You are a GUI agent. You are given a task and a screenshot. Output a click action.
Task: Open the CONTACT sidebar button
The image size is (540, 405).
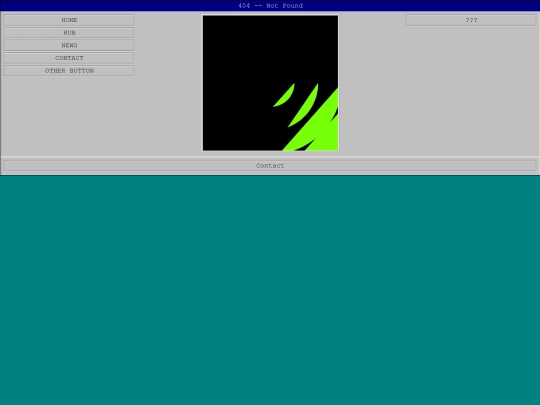pos(69,58)
